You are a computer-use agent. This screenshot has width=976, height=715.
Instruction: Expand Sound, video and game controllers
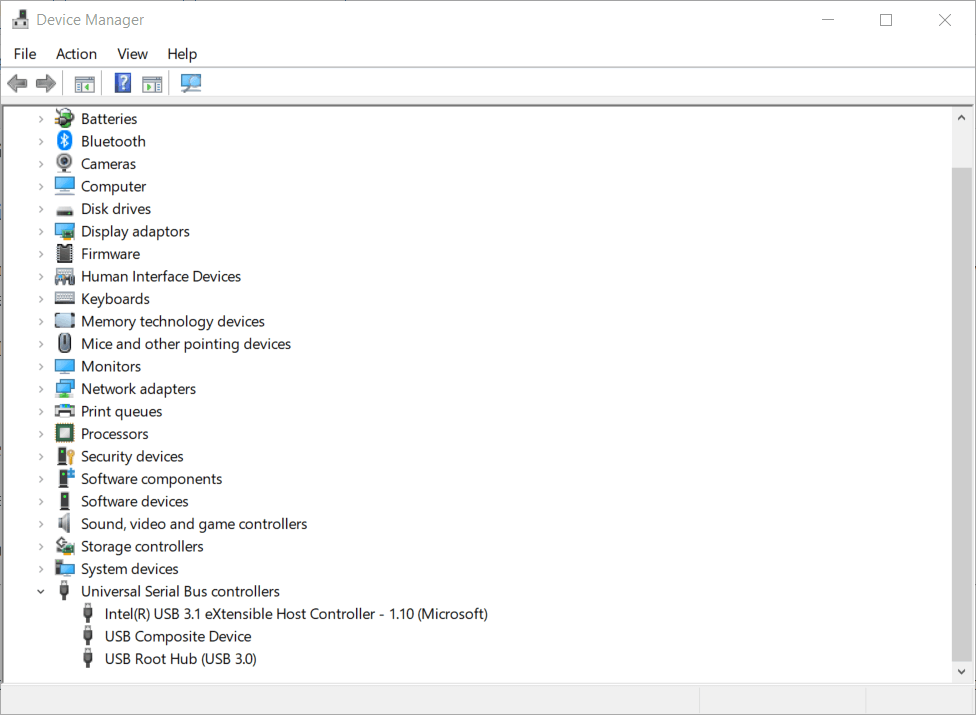[41, 524]
